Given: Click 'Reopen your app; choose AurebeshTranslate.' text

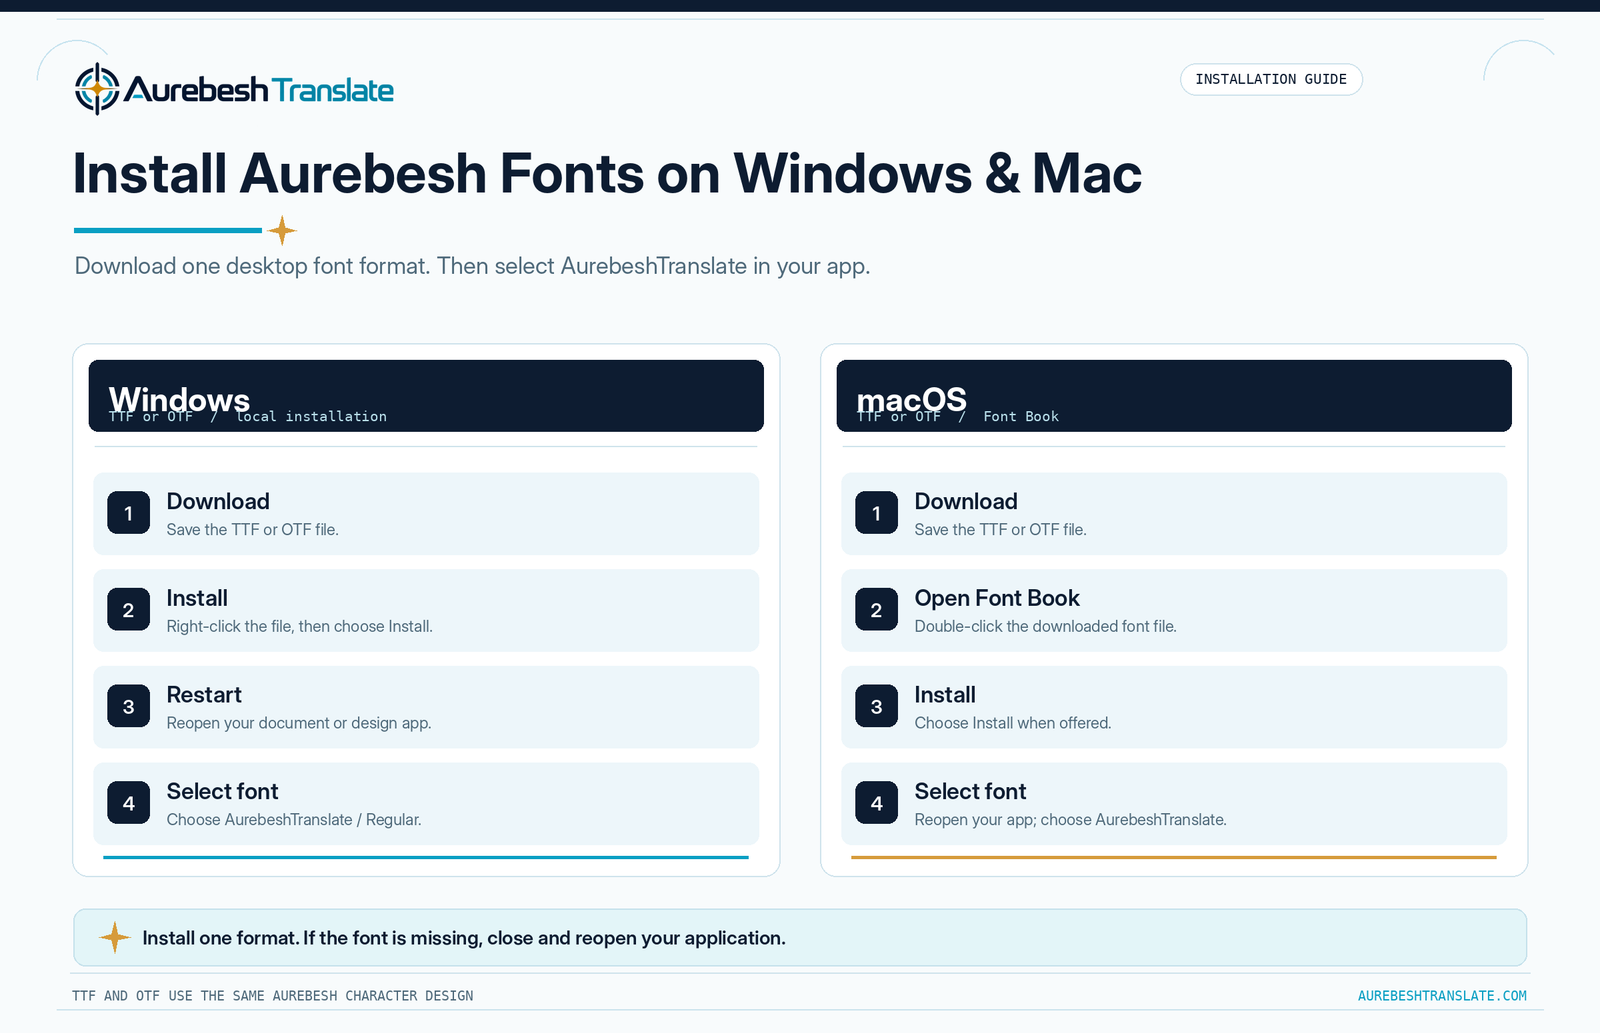Looking at the screenshot, I should (x=1070, y=820).
